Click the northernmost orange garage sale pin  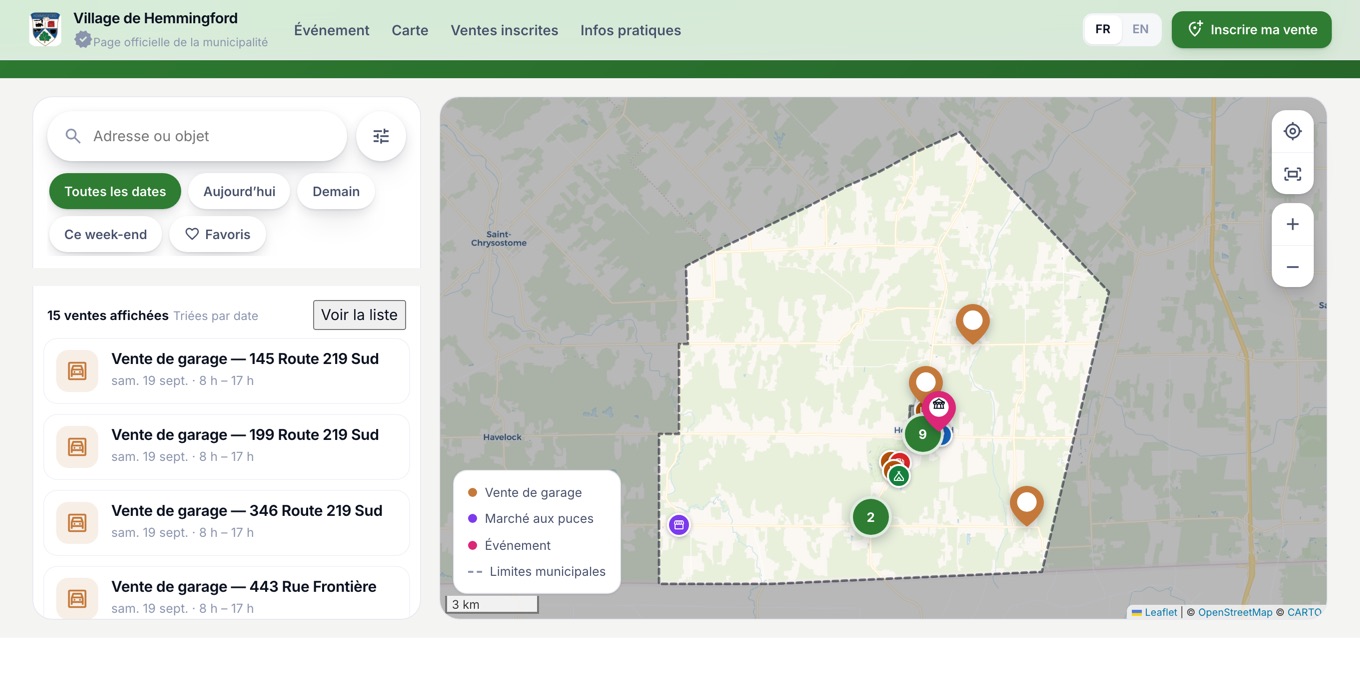pyautogui.click(x=972, y=322)
